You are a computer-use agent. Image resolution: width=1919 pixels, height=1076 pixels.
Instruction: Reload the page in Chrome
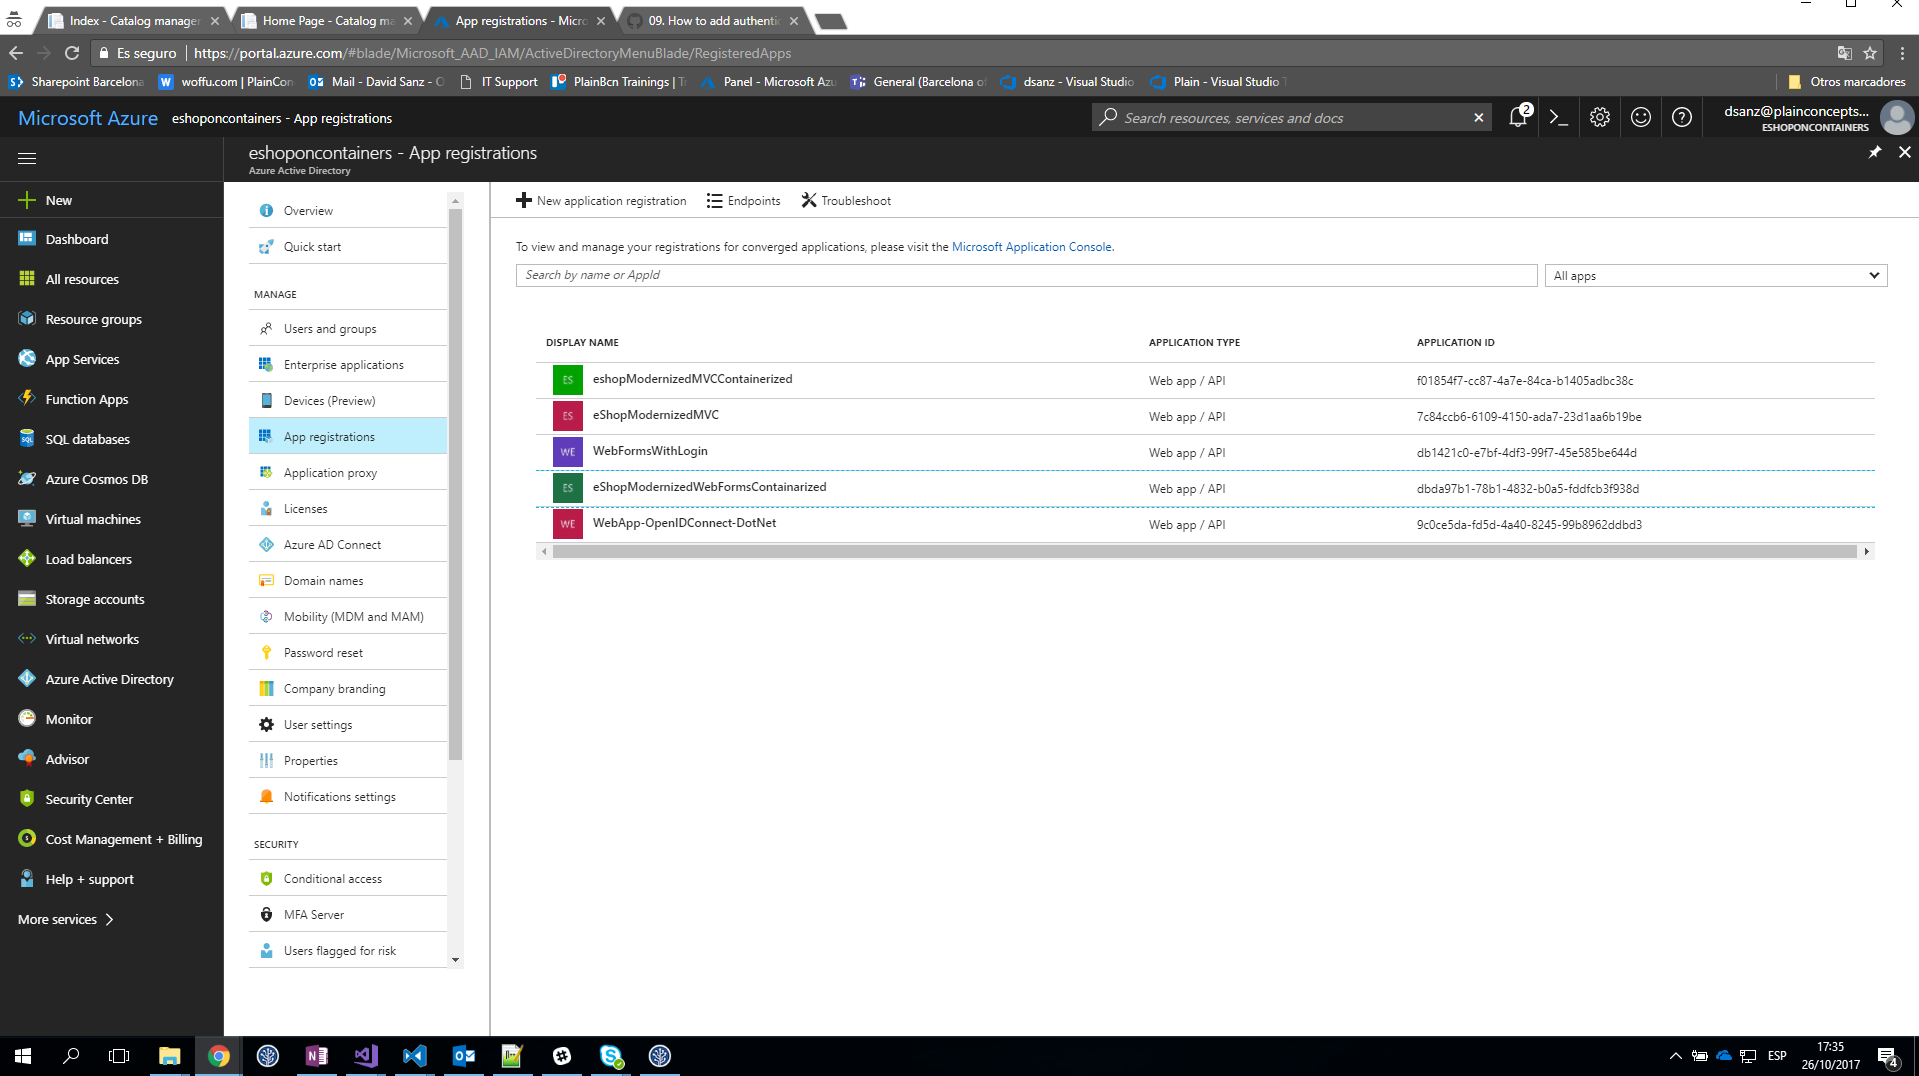[x=72, y=53]
